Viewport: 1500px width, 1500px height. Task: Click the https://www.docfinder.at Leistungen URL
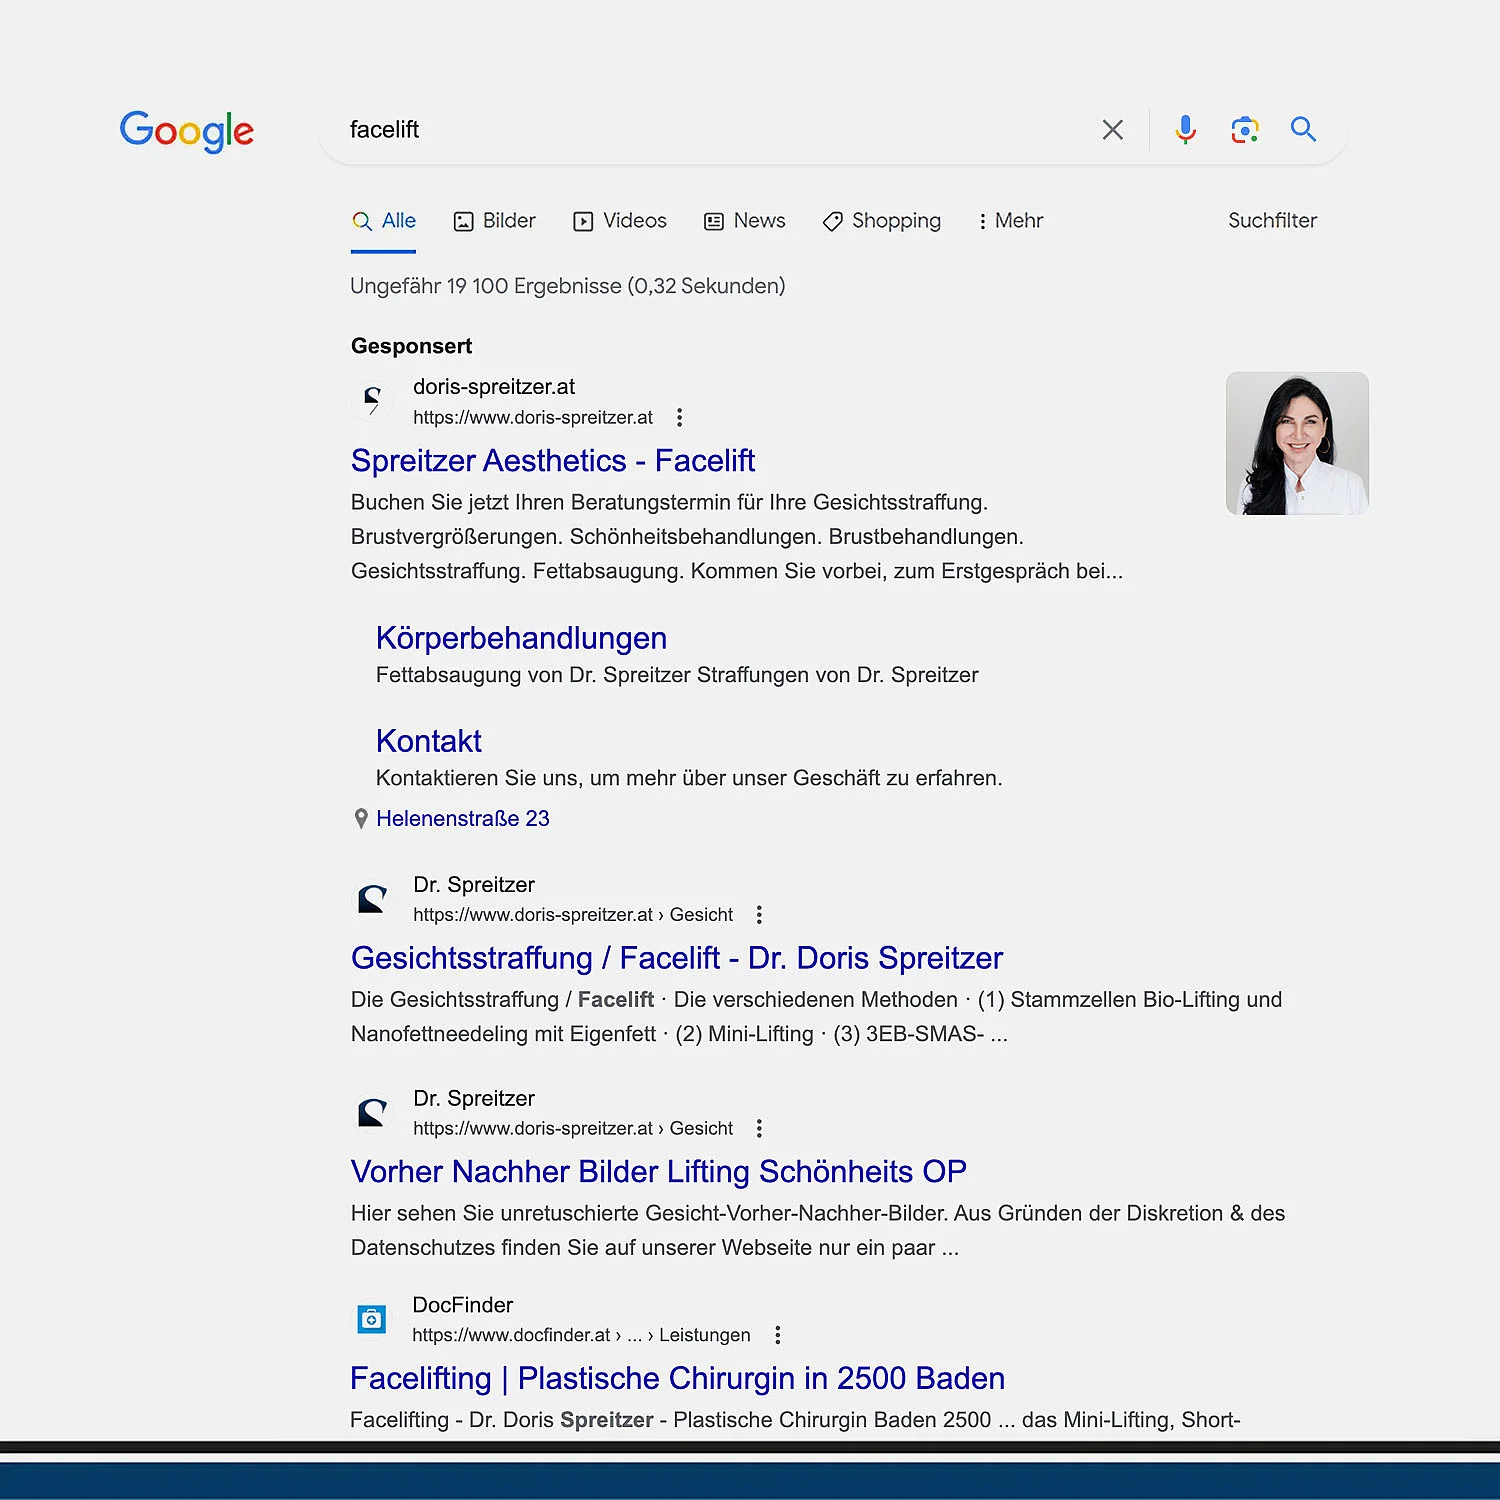point(581,1335)
